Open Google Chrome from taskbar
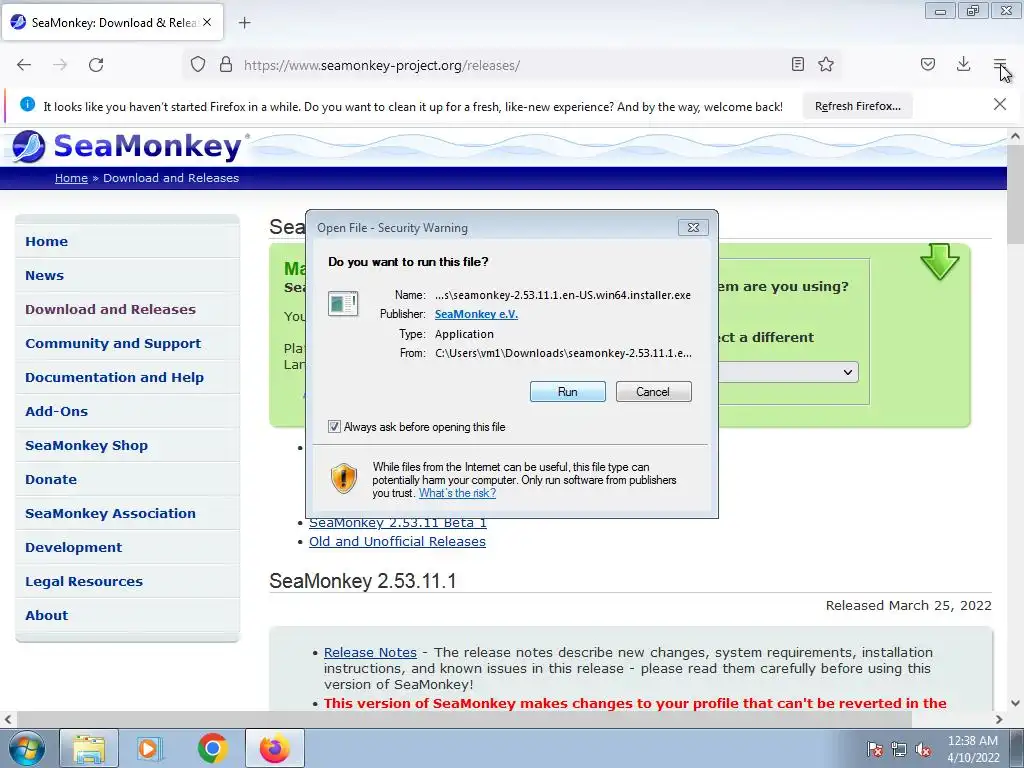Viewport: 1024px width, 768px height. point(212,748)
